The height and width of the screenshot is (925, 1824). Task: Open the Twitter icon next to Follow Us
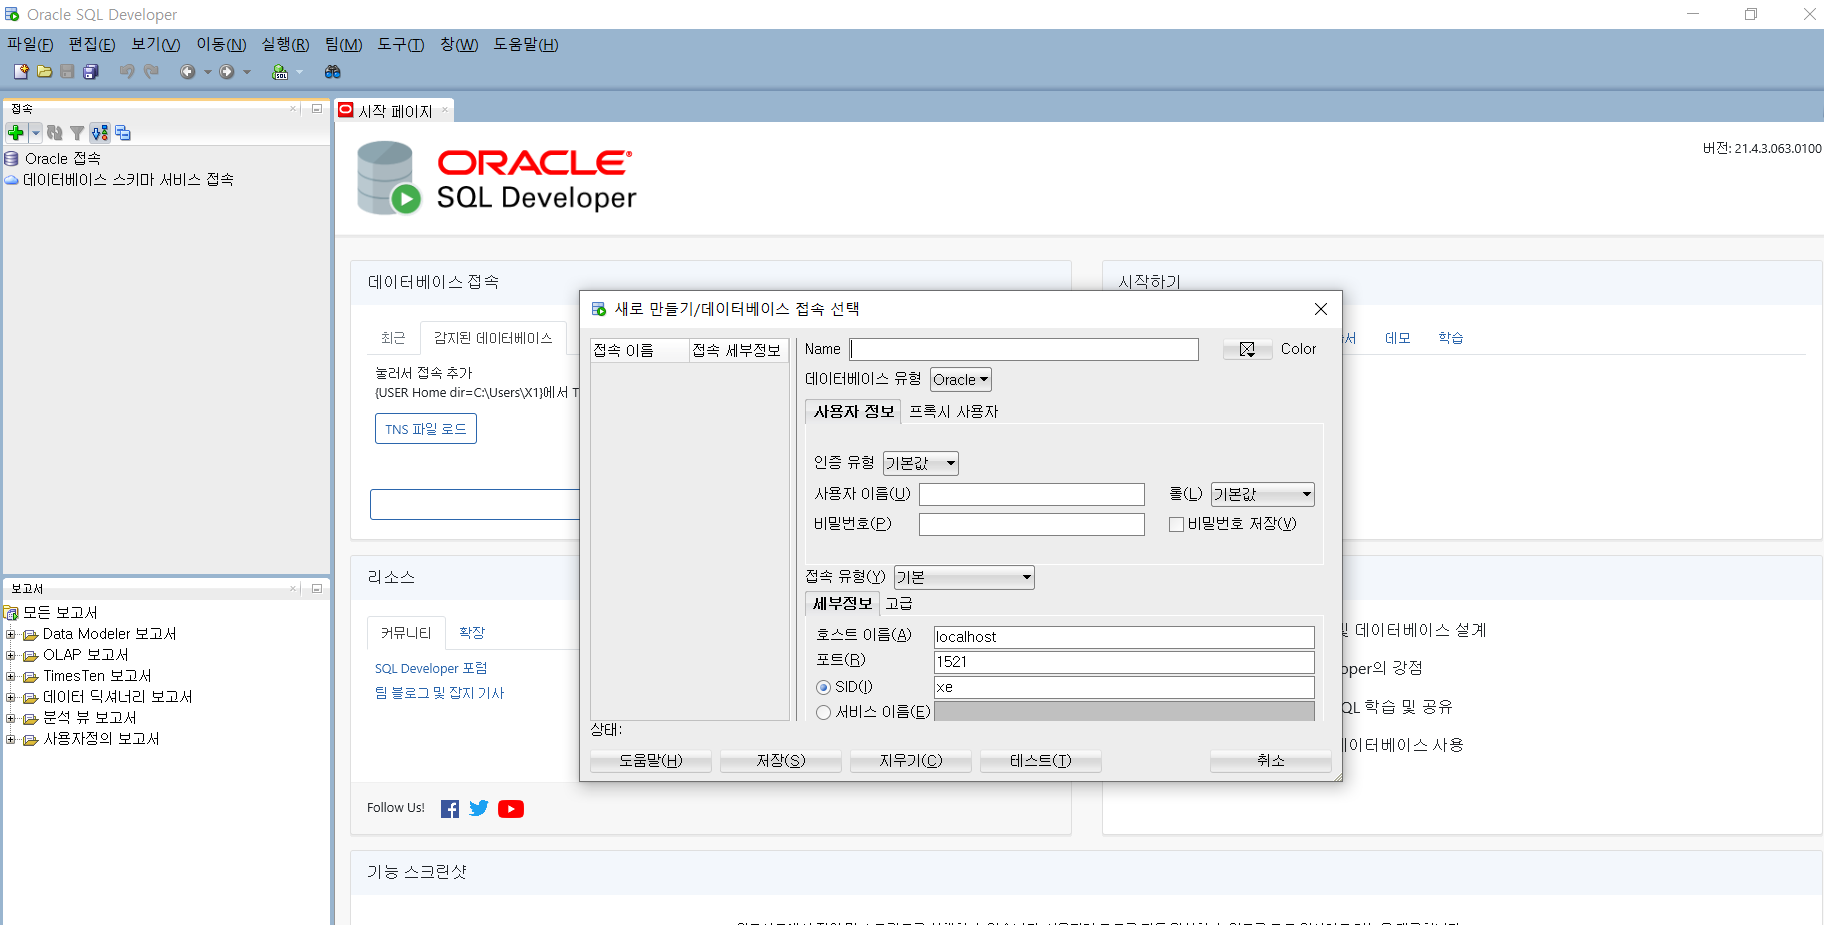479,808
